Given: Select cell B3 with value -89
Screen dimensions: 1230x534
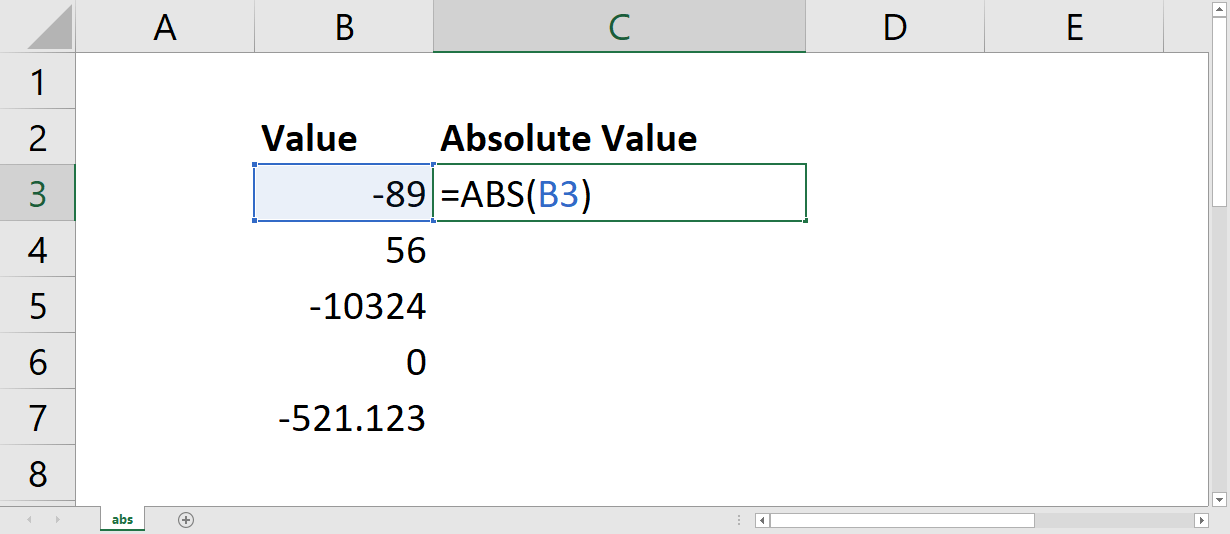Looking at the screenshot, I should (344, 193).
